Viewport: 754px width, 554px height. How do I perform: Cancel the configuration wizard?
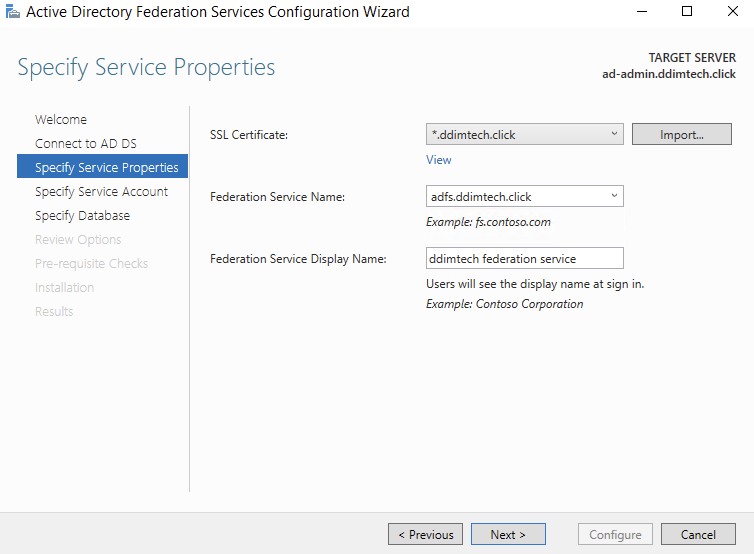698,534
